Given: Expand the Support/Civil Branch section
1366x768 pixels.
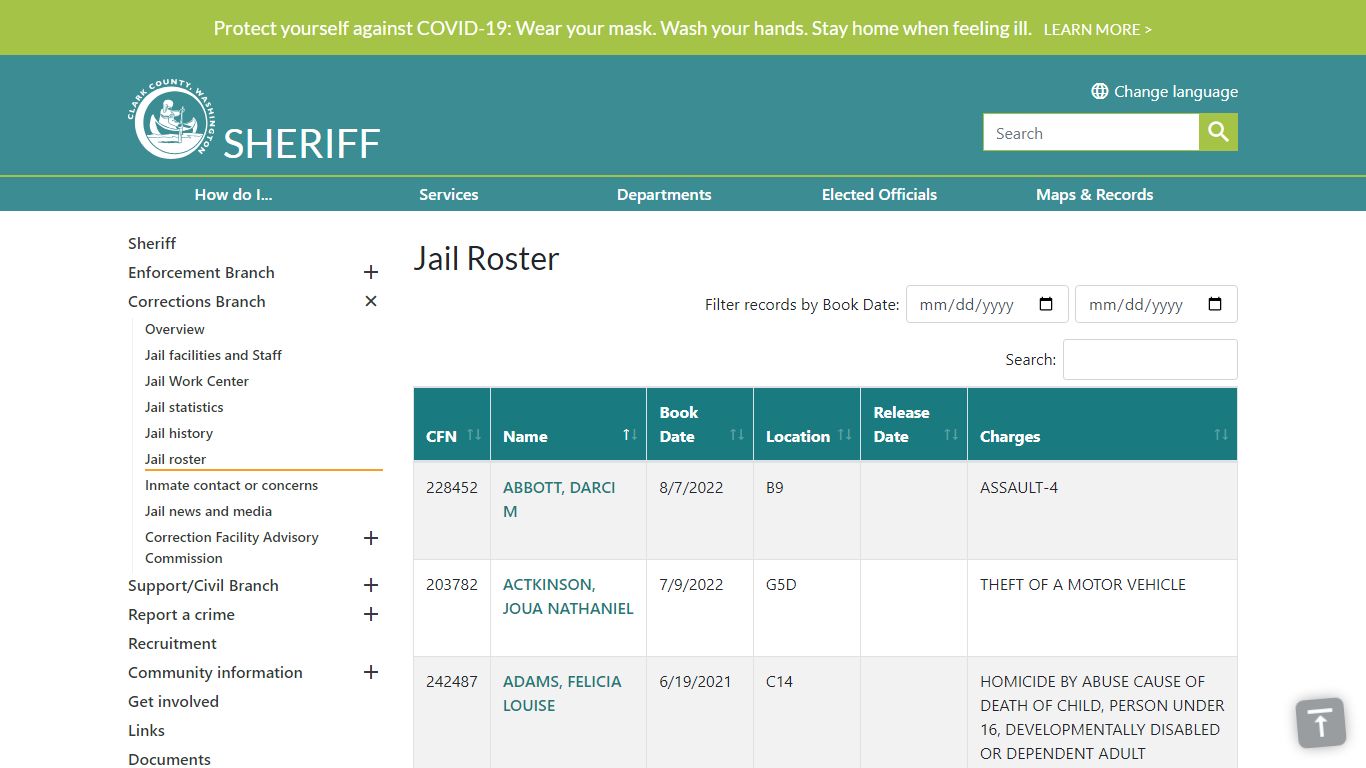Looking at the screenshot, I should click(x=371, y=585).
